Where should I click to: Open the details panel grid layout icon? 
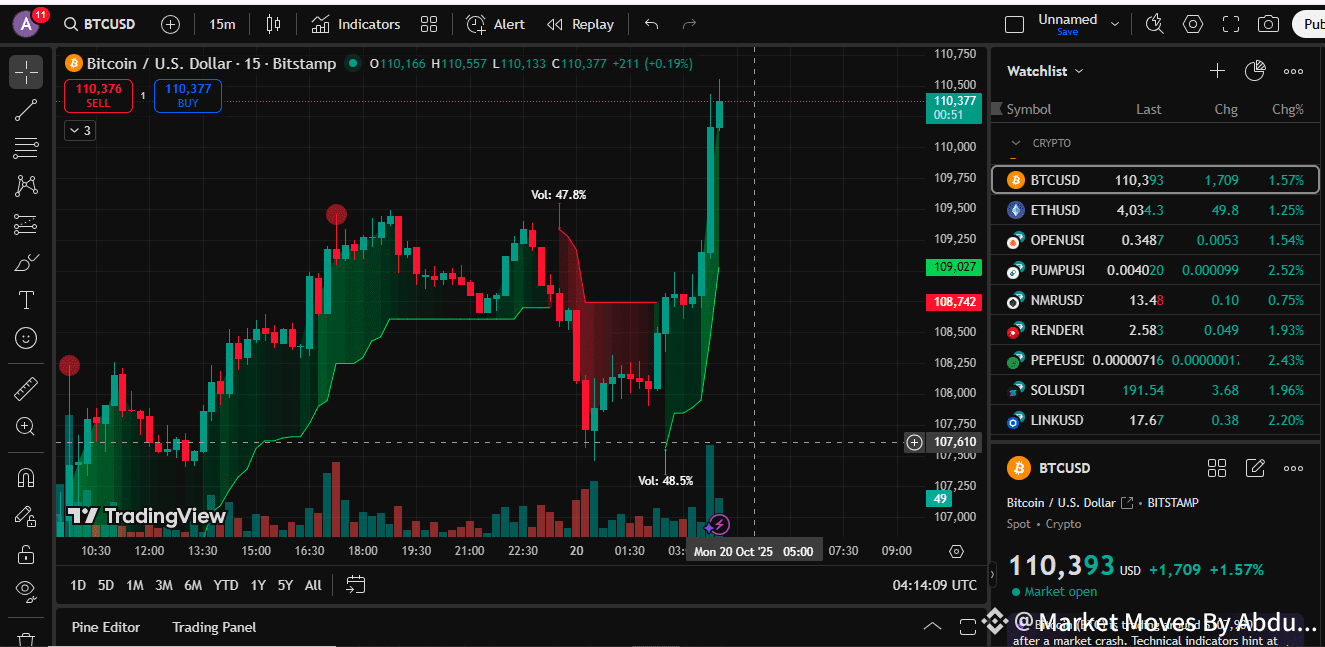point(1217,468)
